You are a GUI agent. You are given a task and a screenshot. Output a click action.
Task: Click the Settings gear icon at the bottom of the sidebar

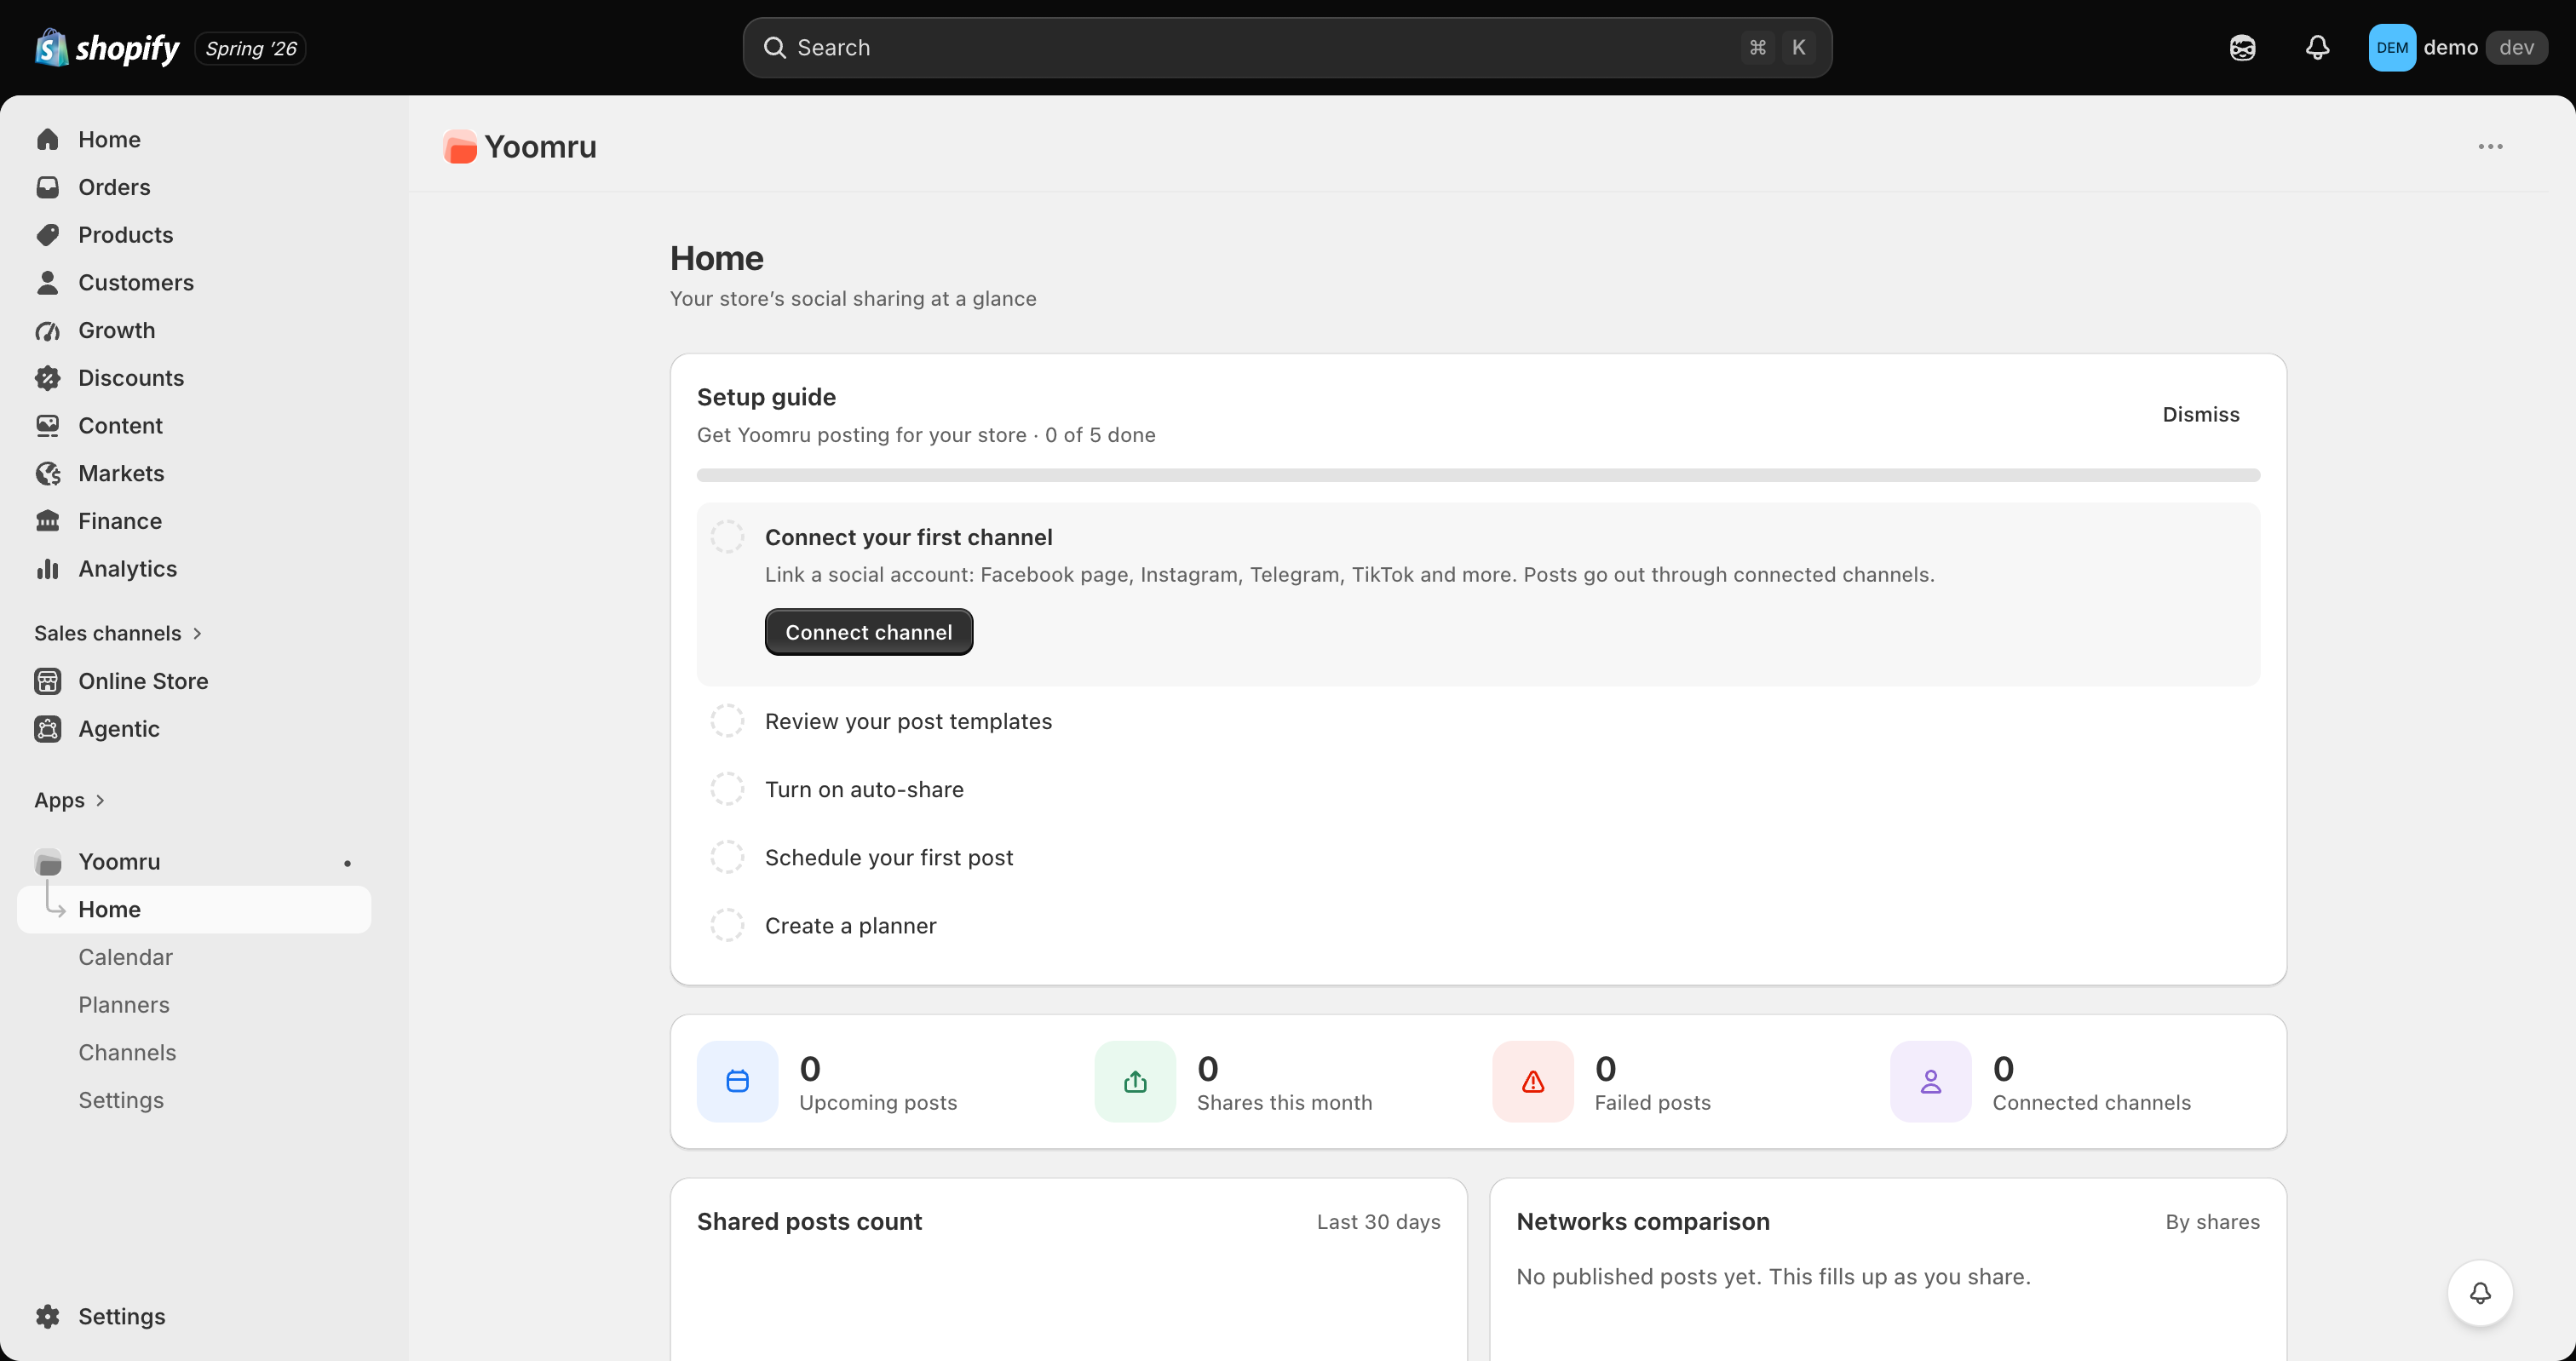point(47,1316)
